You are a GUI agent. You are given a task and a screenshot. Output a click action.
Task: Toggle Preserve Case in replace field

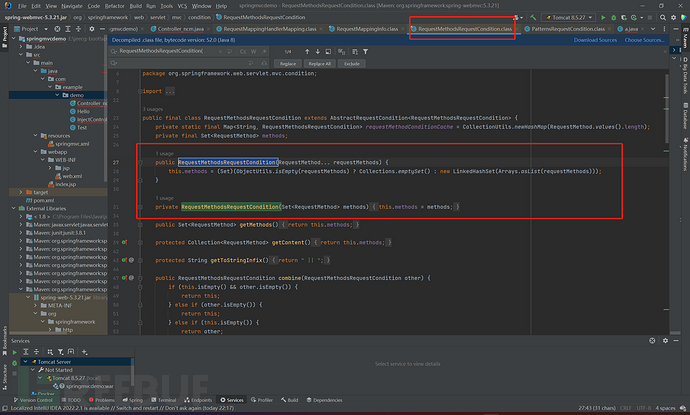click(x=264, y=64)
